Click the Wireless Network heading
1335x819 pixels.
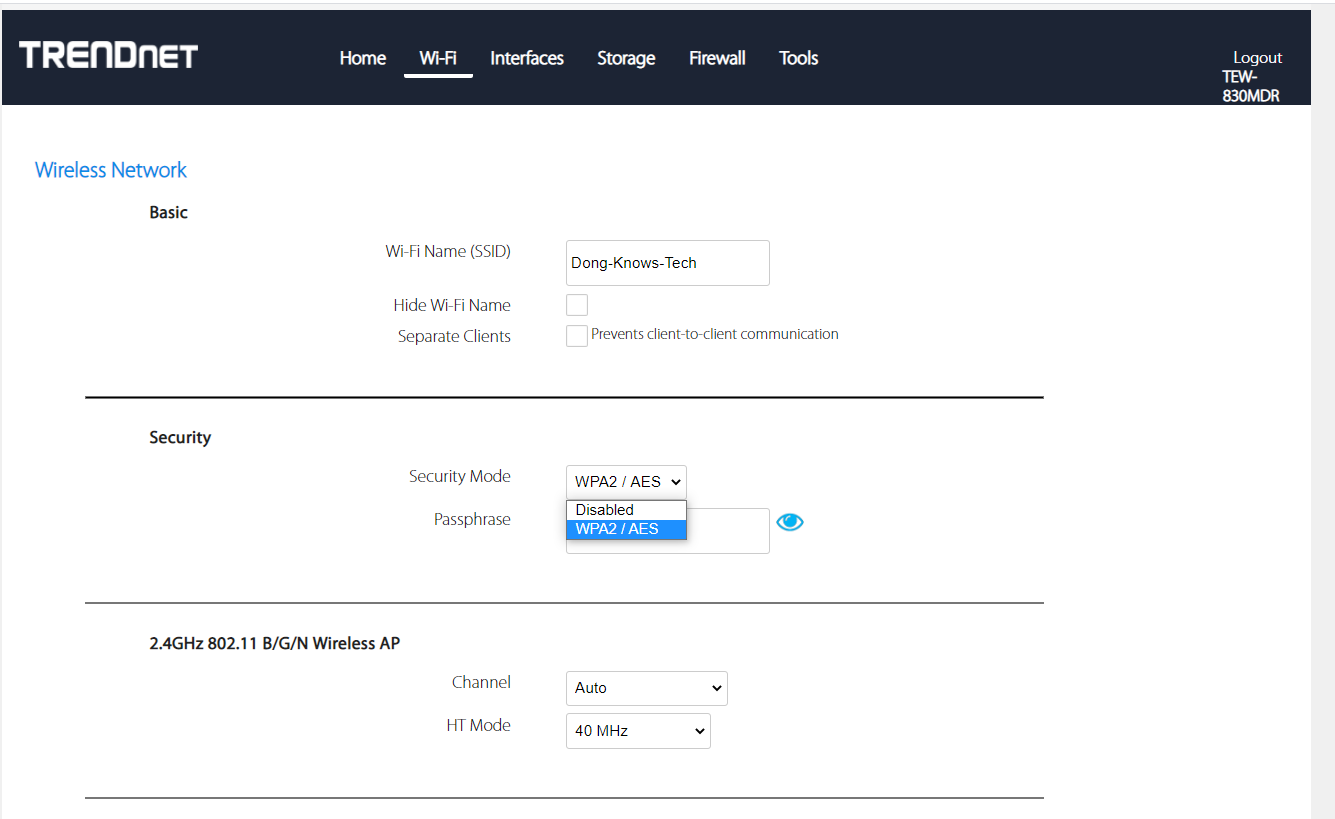point(111,170)
